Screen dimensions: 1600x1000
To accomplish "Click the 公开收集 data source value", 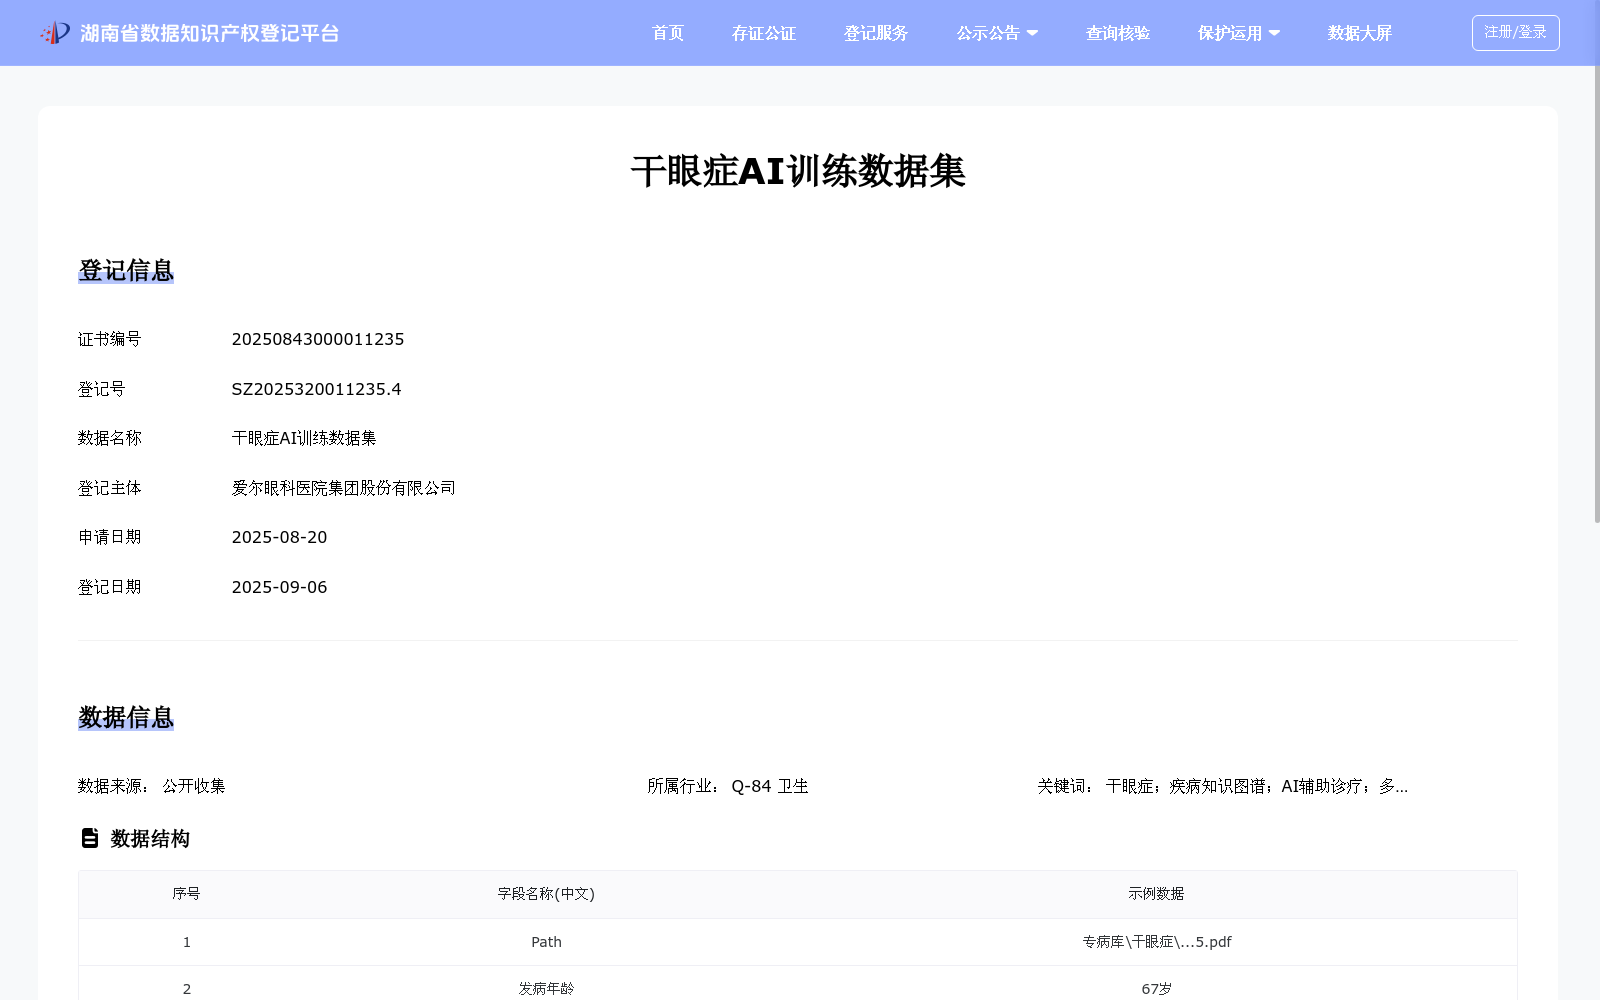I will [x=194, y=786].
